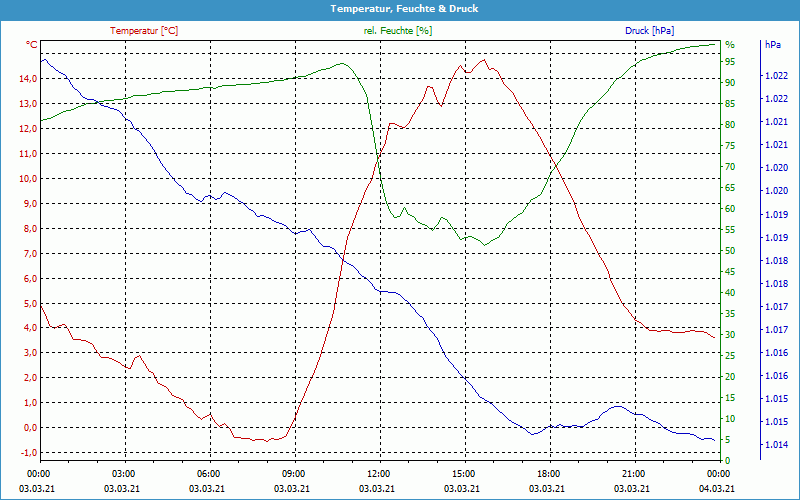Click the 04.03.21 date label
The height and width of the screenshot is (500, 800).
coord(718,488)
